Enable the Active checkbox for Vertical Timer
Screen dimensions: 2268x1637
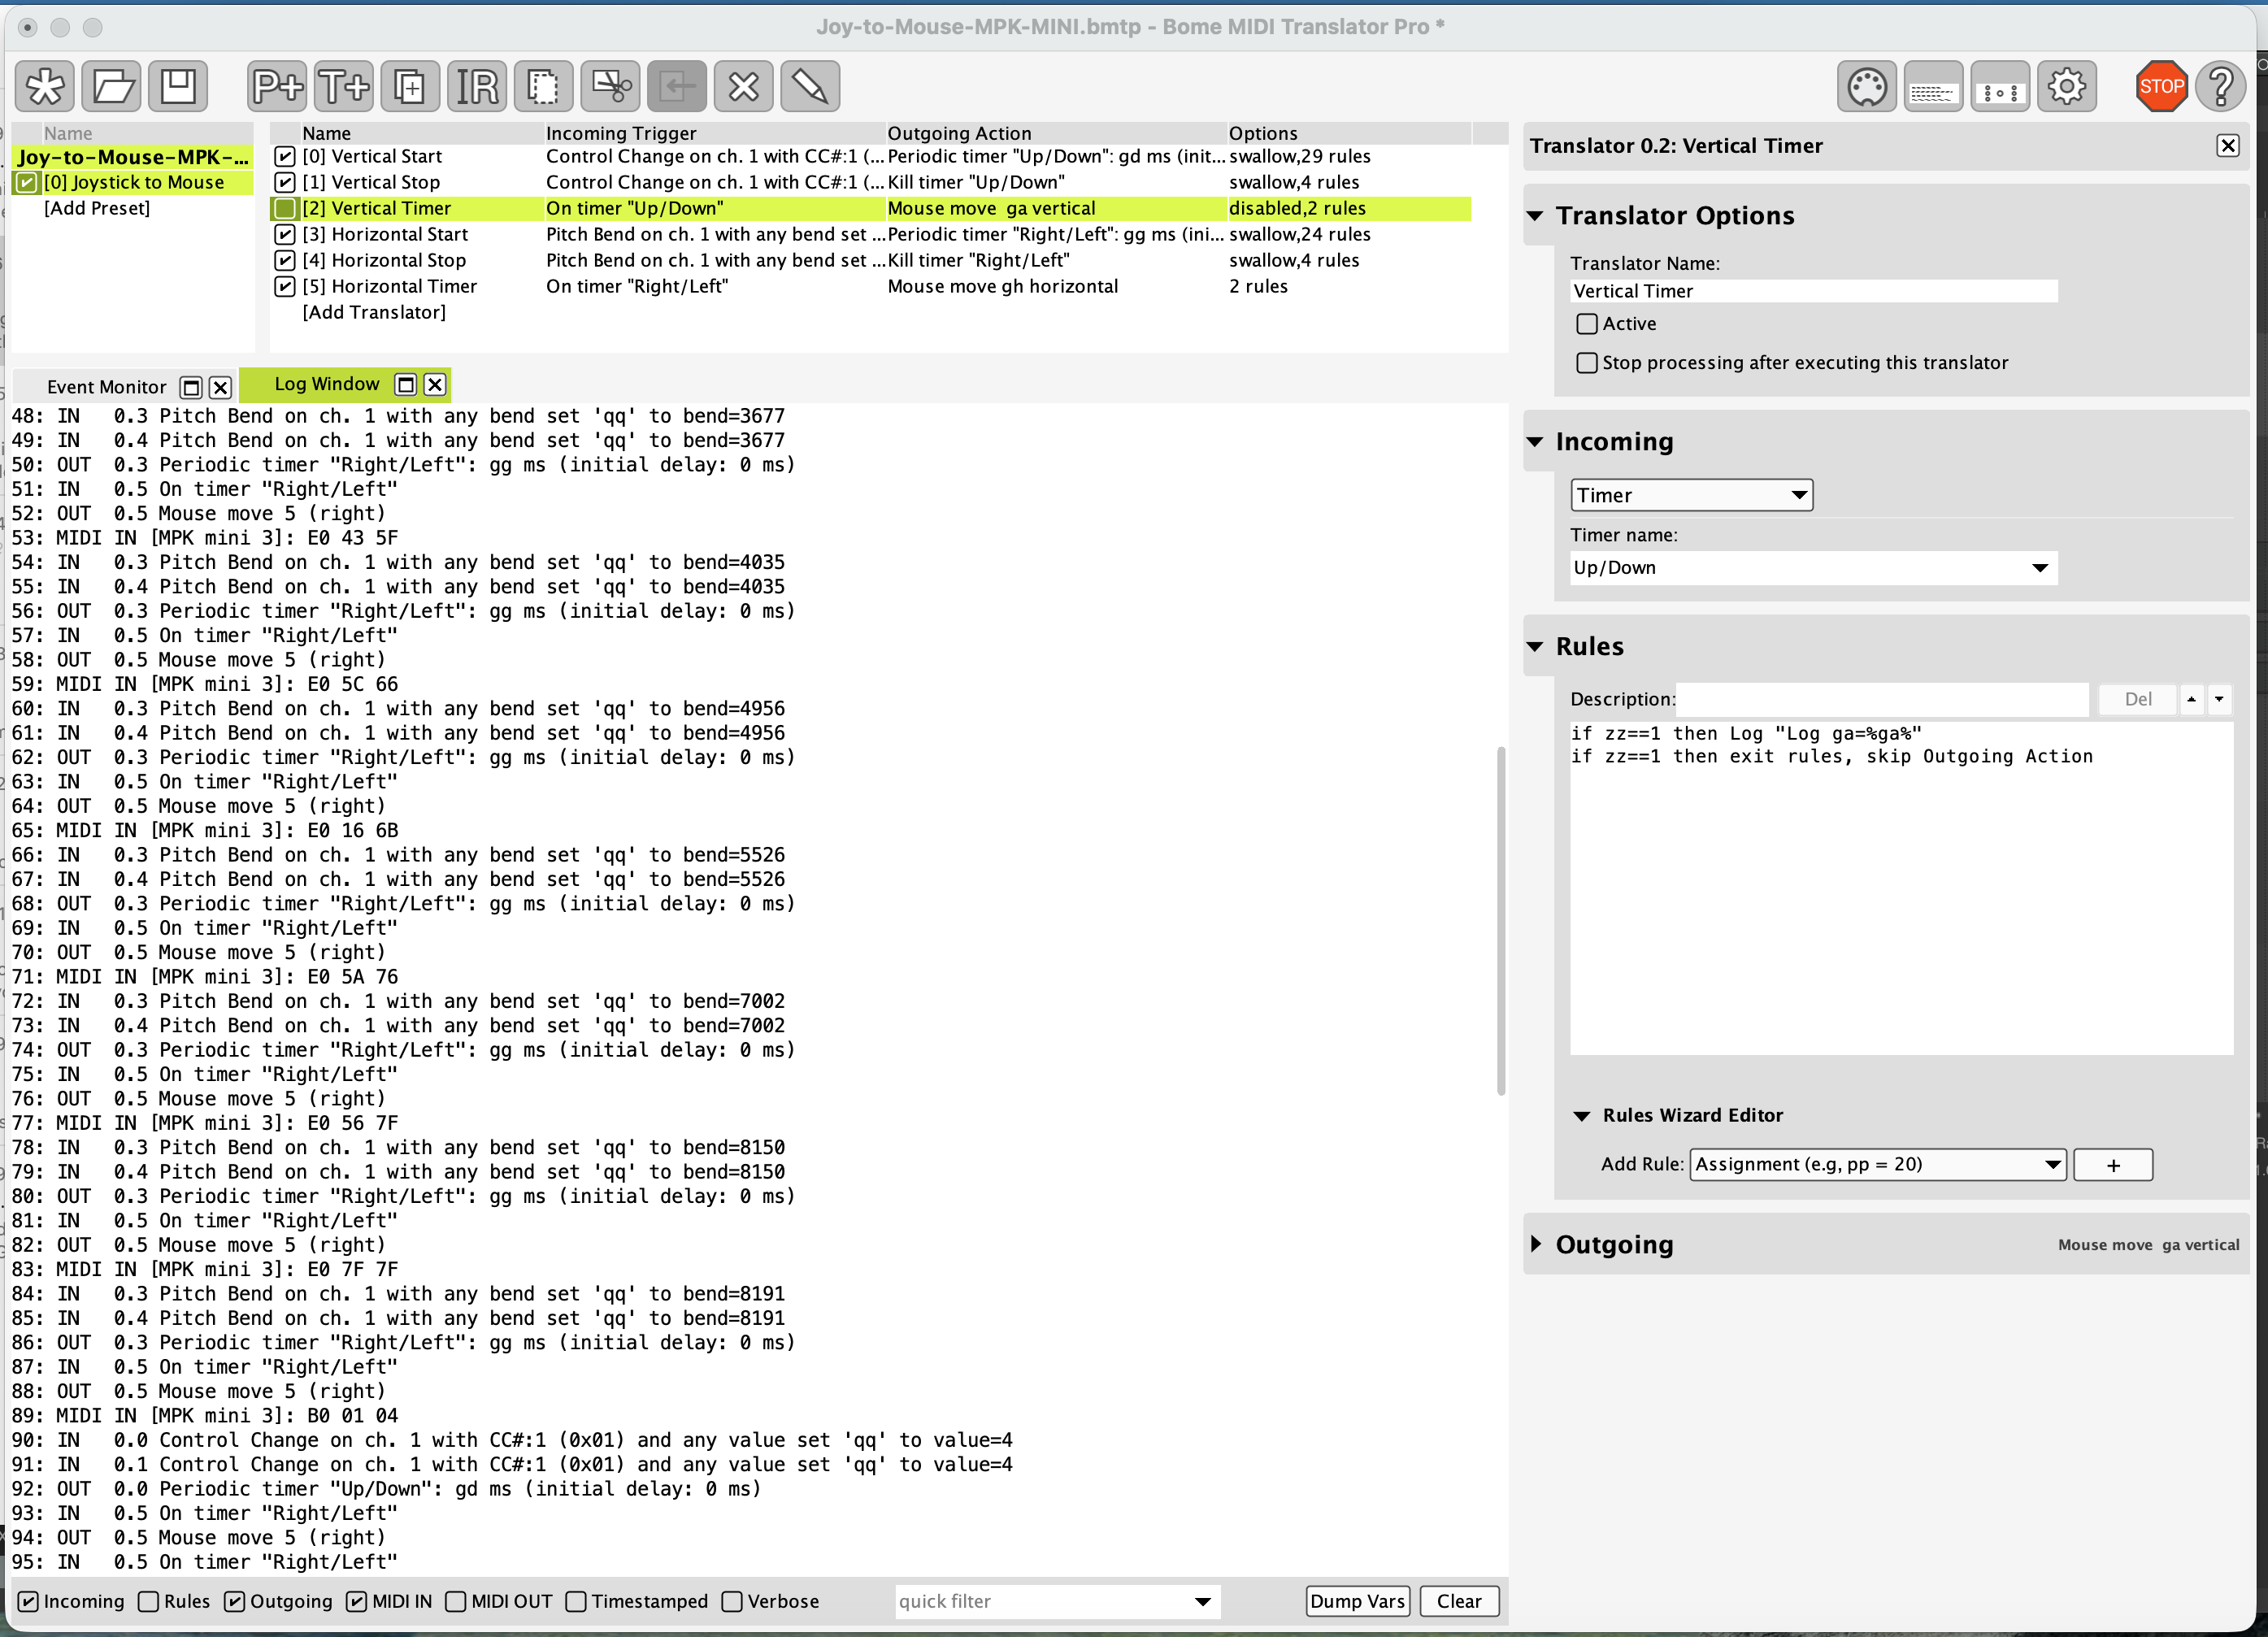[x=1586, y=324]
